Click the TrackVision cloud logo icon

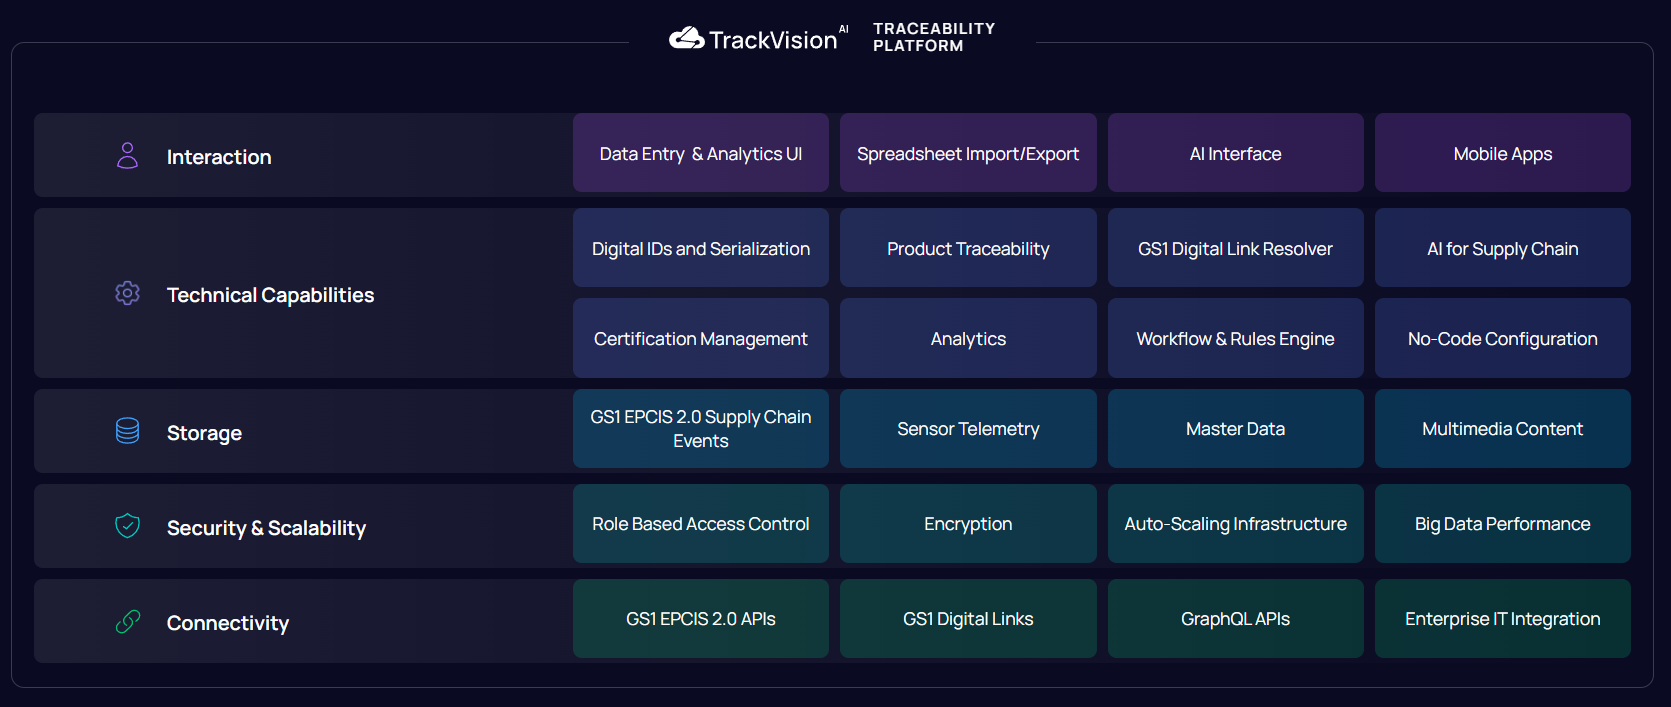[x=687, y=38]
